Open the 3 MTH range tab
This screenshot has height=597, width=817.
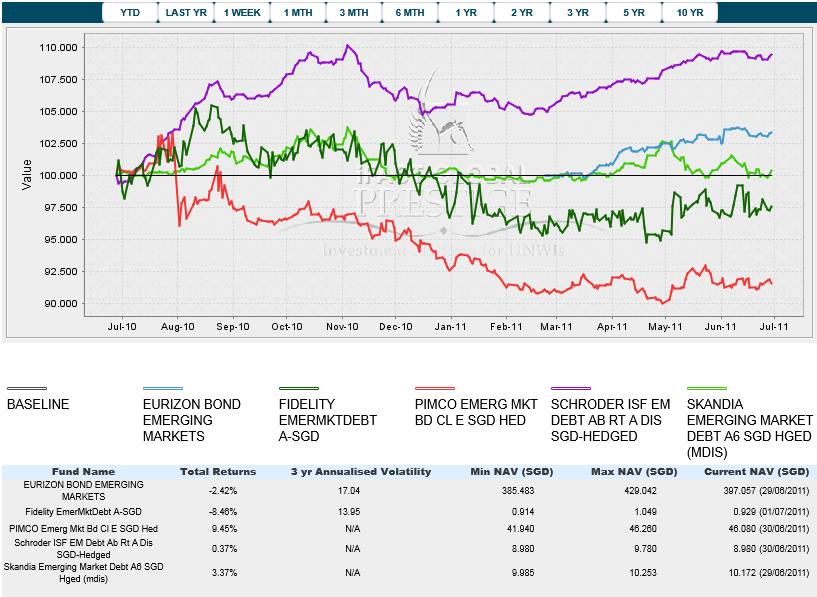click(354, 13)
